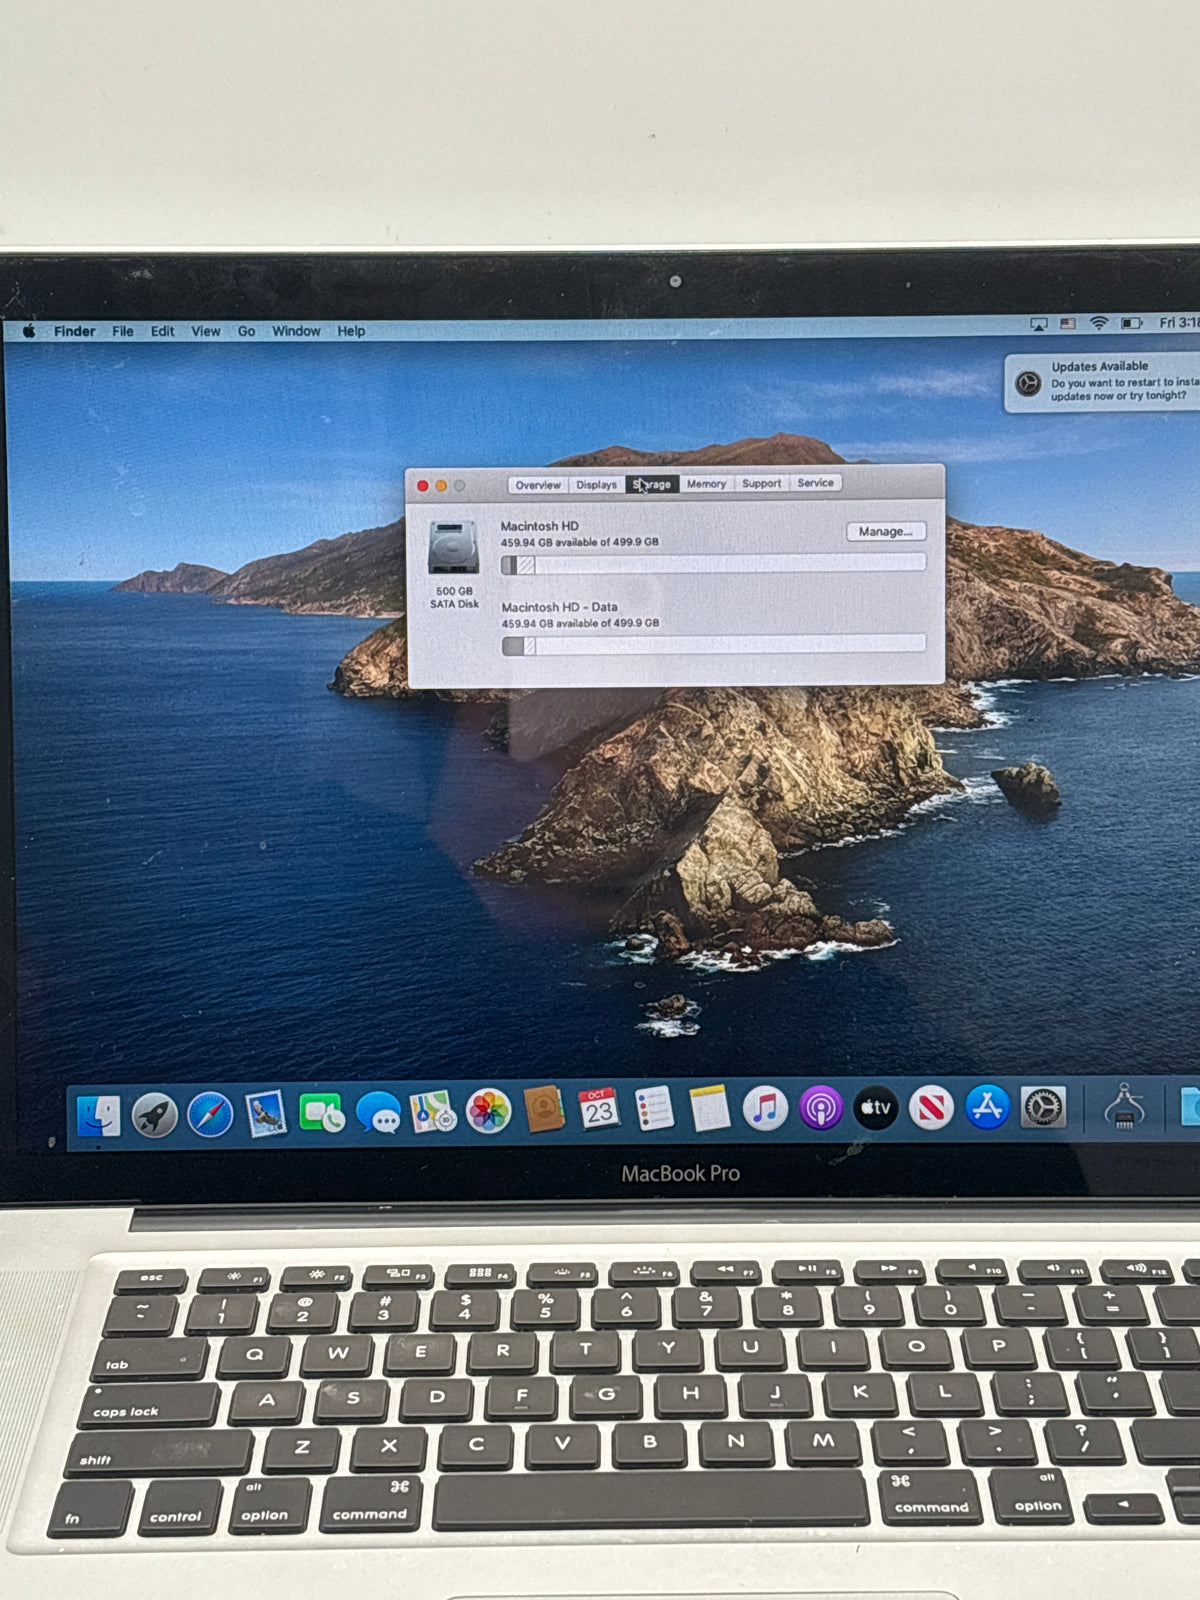Open Mail stamp icon in dock
Screen dimensions: 1200x1600
tap(266, 1113)
